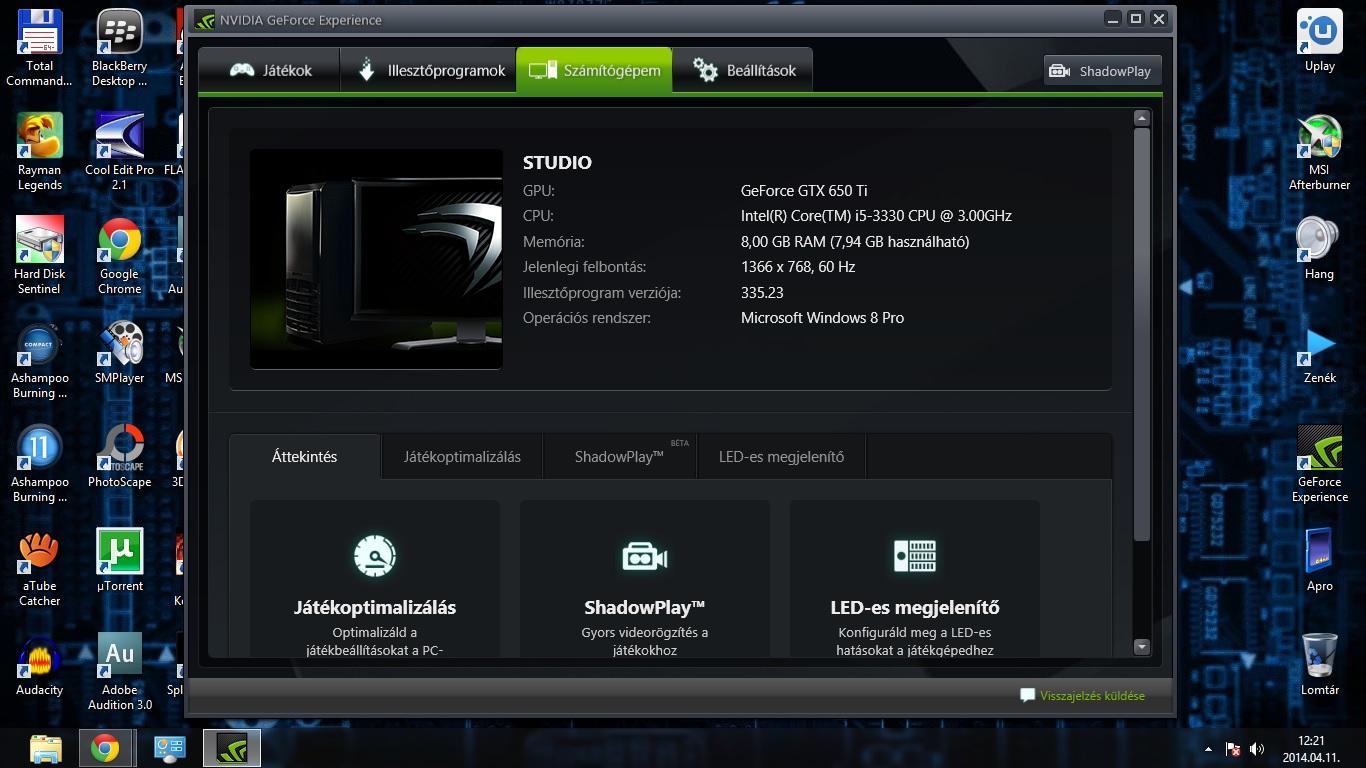Click the Játékoptimalizálás card heading
This screenshot has width=1366, height=768.
point(375,607)
